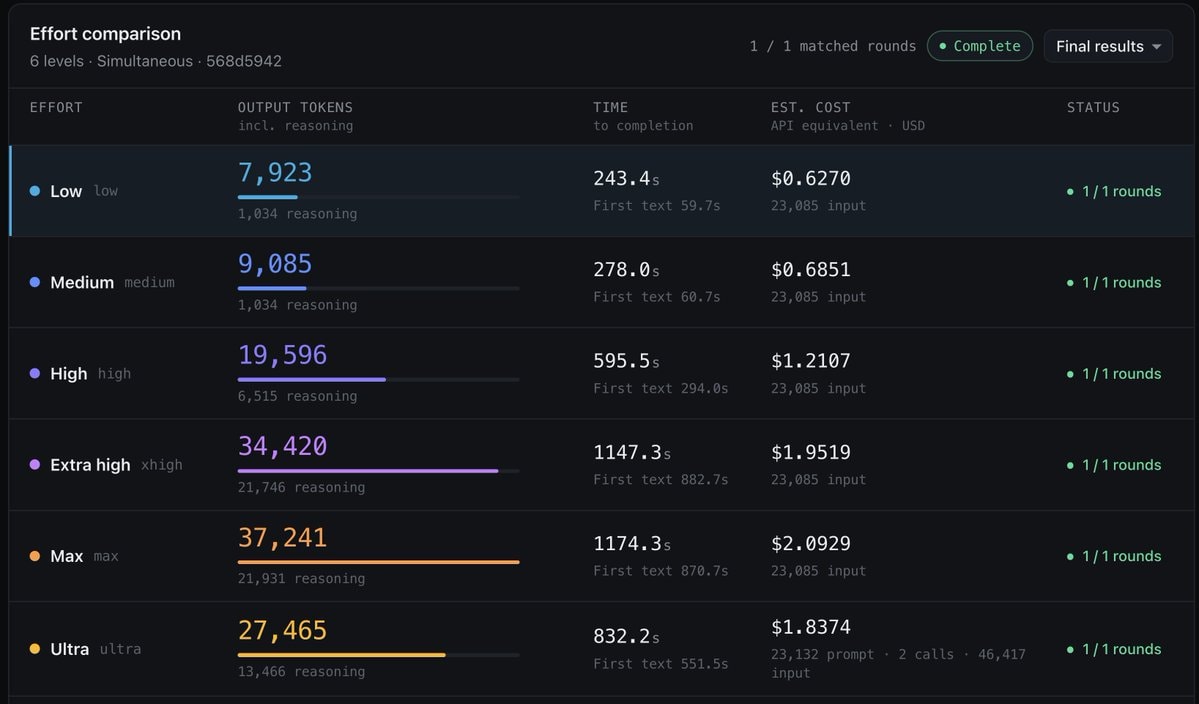1199x704 pixels.
Task: Click the 19,596 output tokens value
Action: [282, 355]
